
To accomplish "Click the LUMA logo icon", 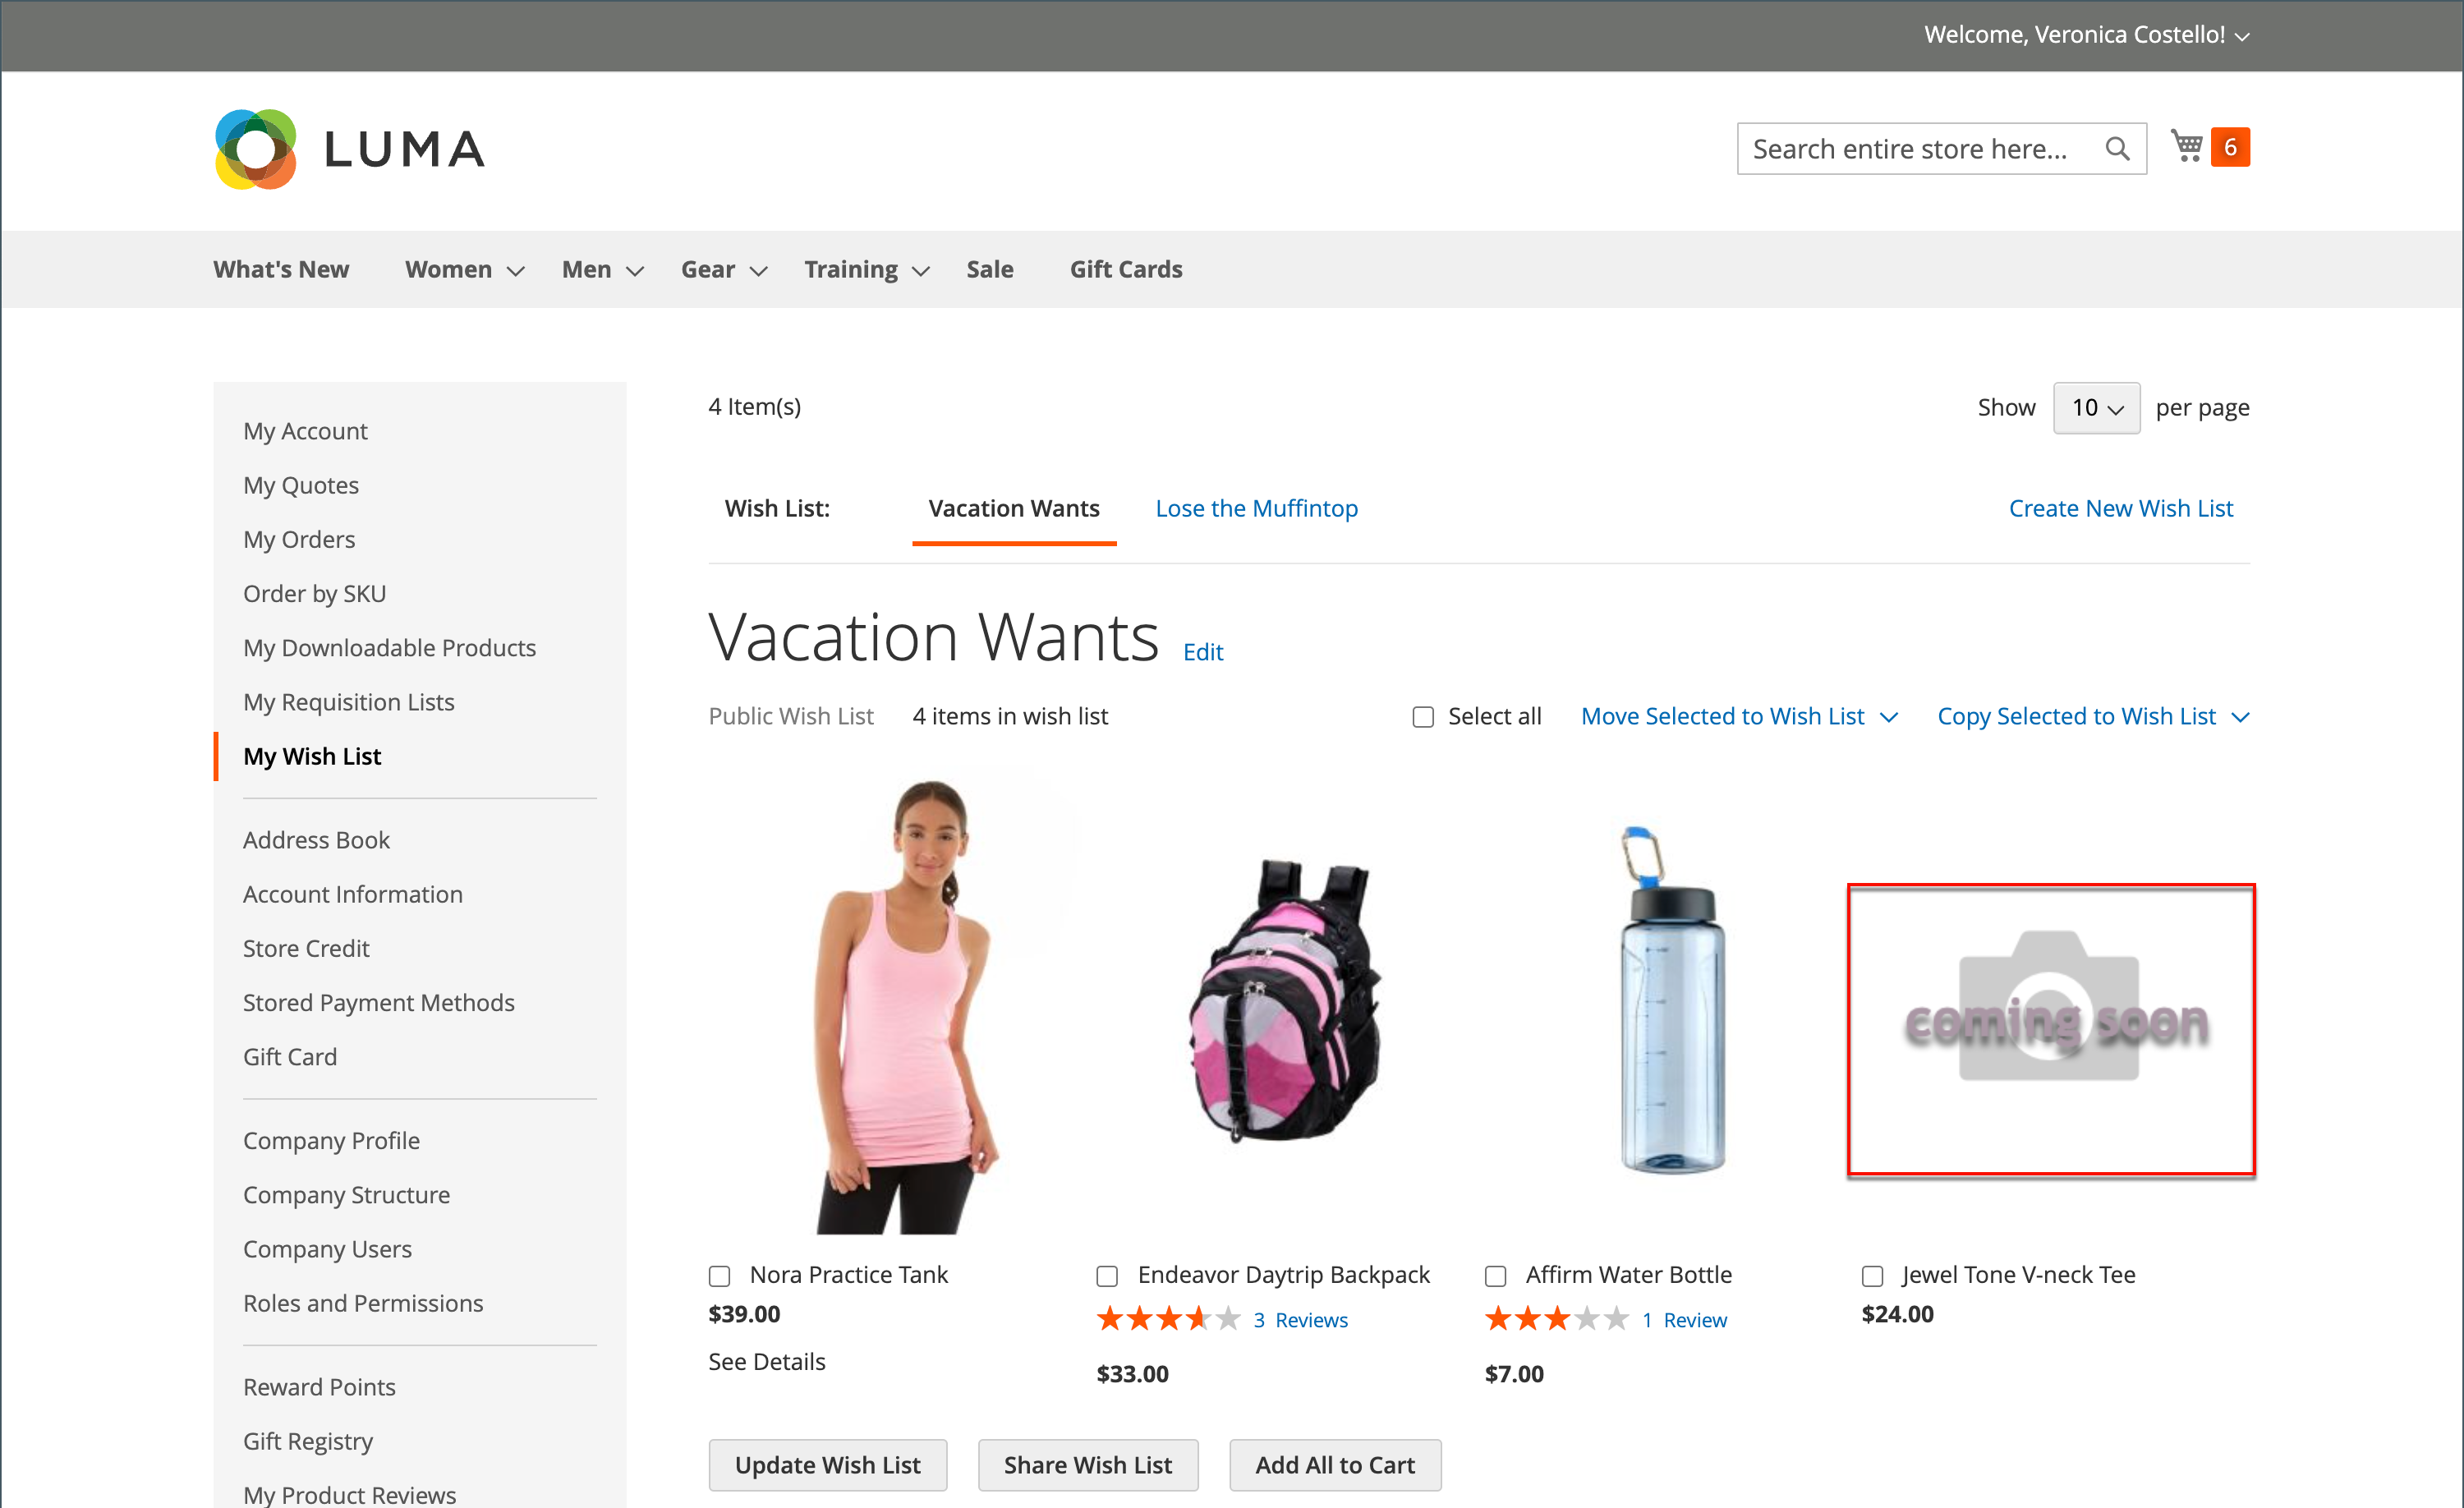I will point(256,149).
